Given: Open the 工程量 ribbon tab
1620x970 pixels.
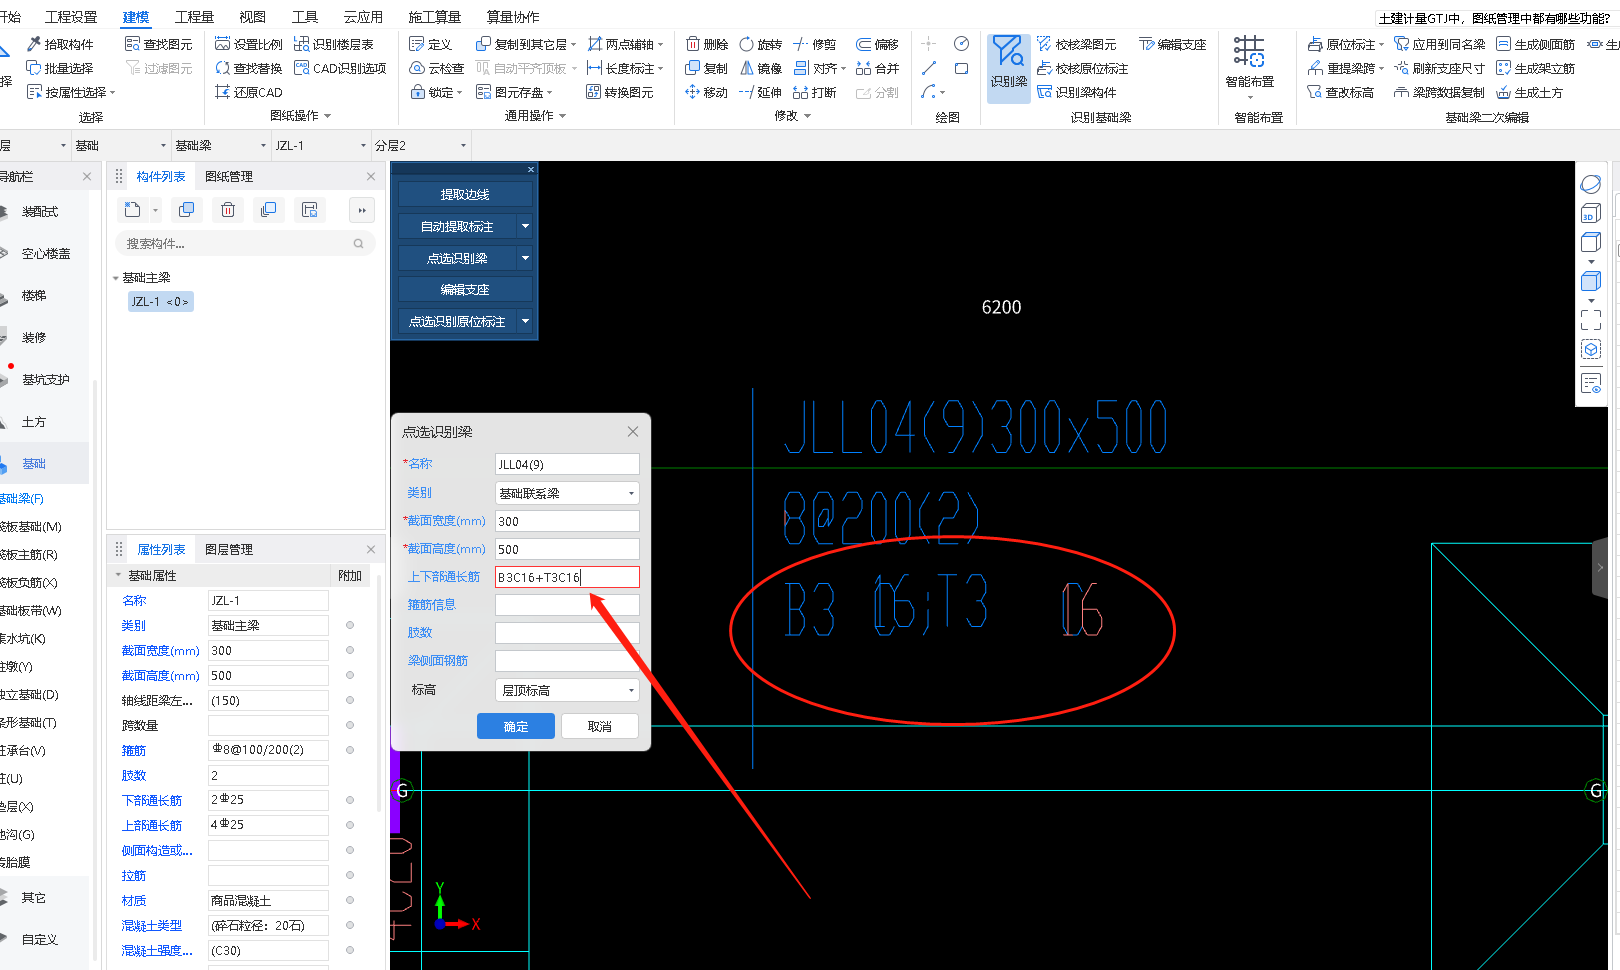Looking at the screenshot, I should tap(194, 16).
